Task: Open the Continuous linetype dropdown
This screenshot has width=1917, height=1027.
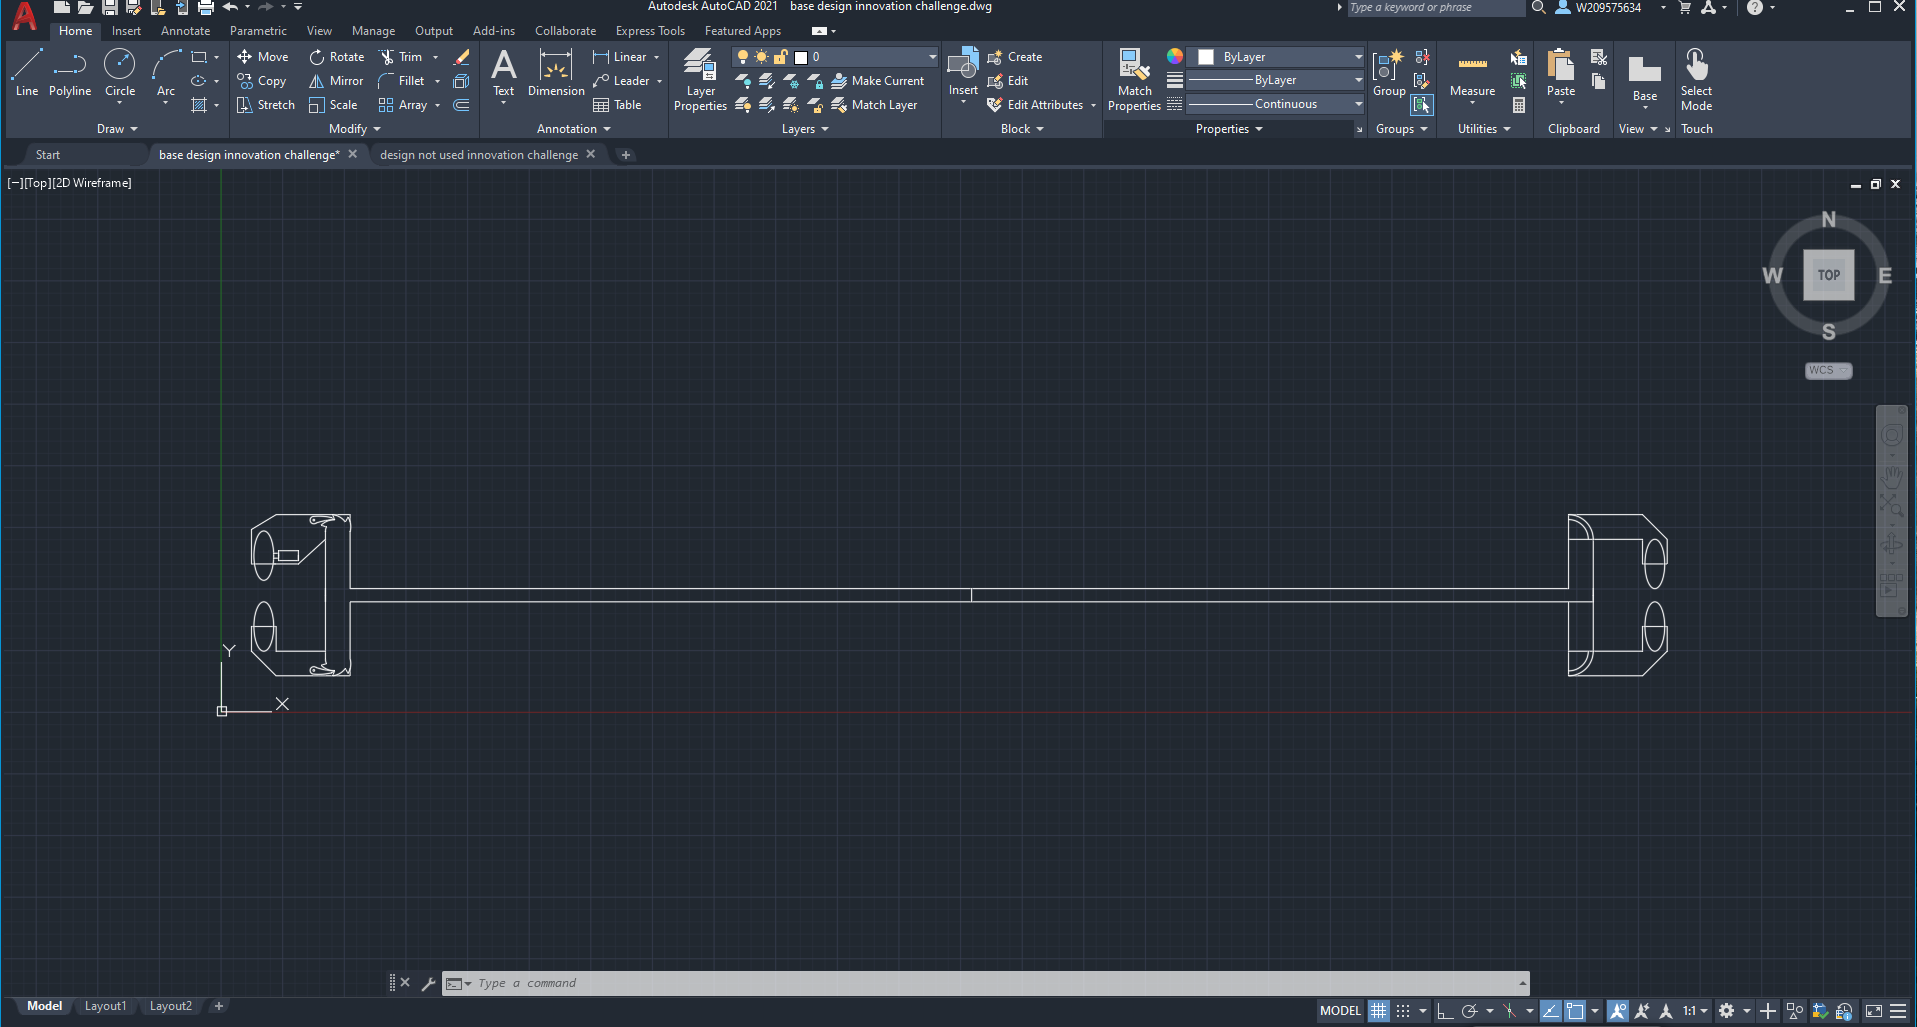Action: coord(1358,104)
